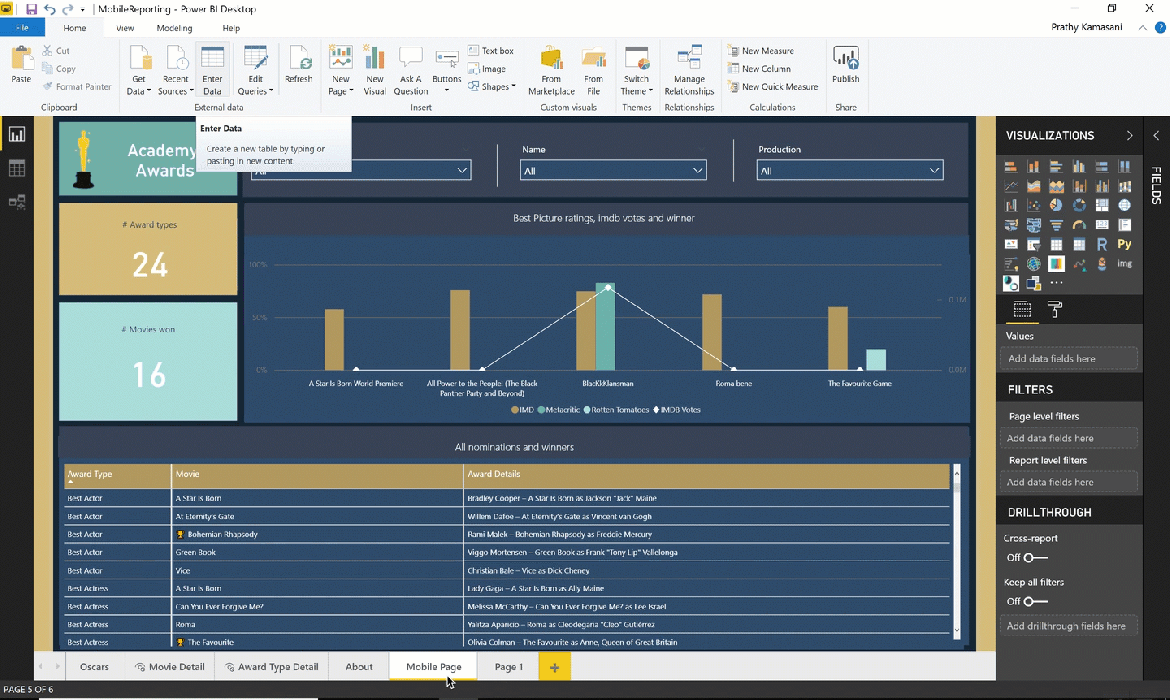Select the '# Movies won' card showing 16

148,361
